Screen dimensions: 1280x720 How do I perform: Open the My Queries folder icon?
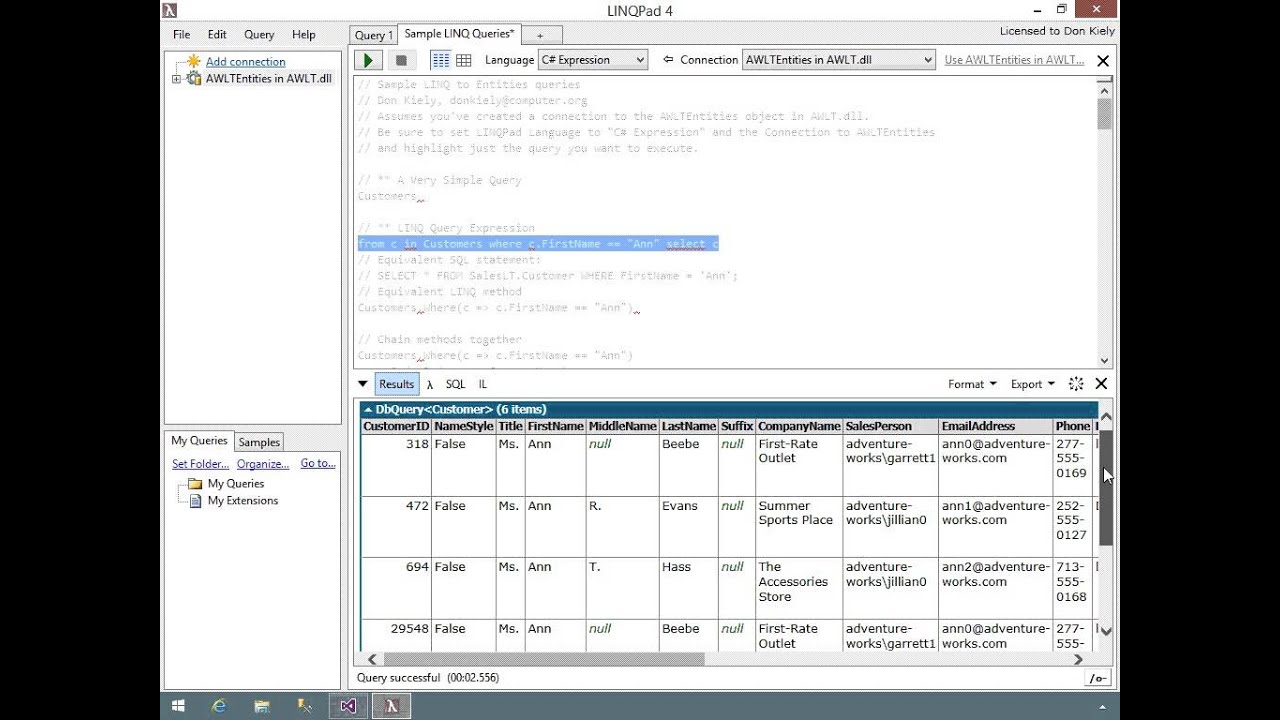click(195, 483)
